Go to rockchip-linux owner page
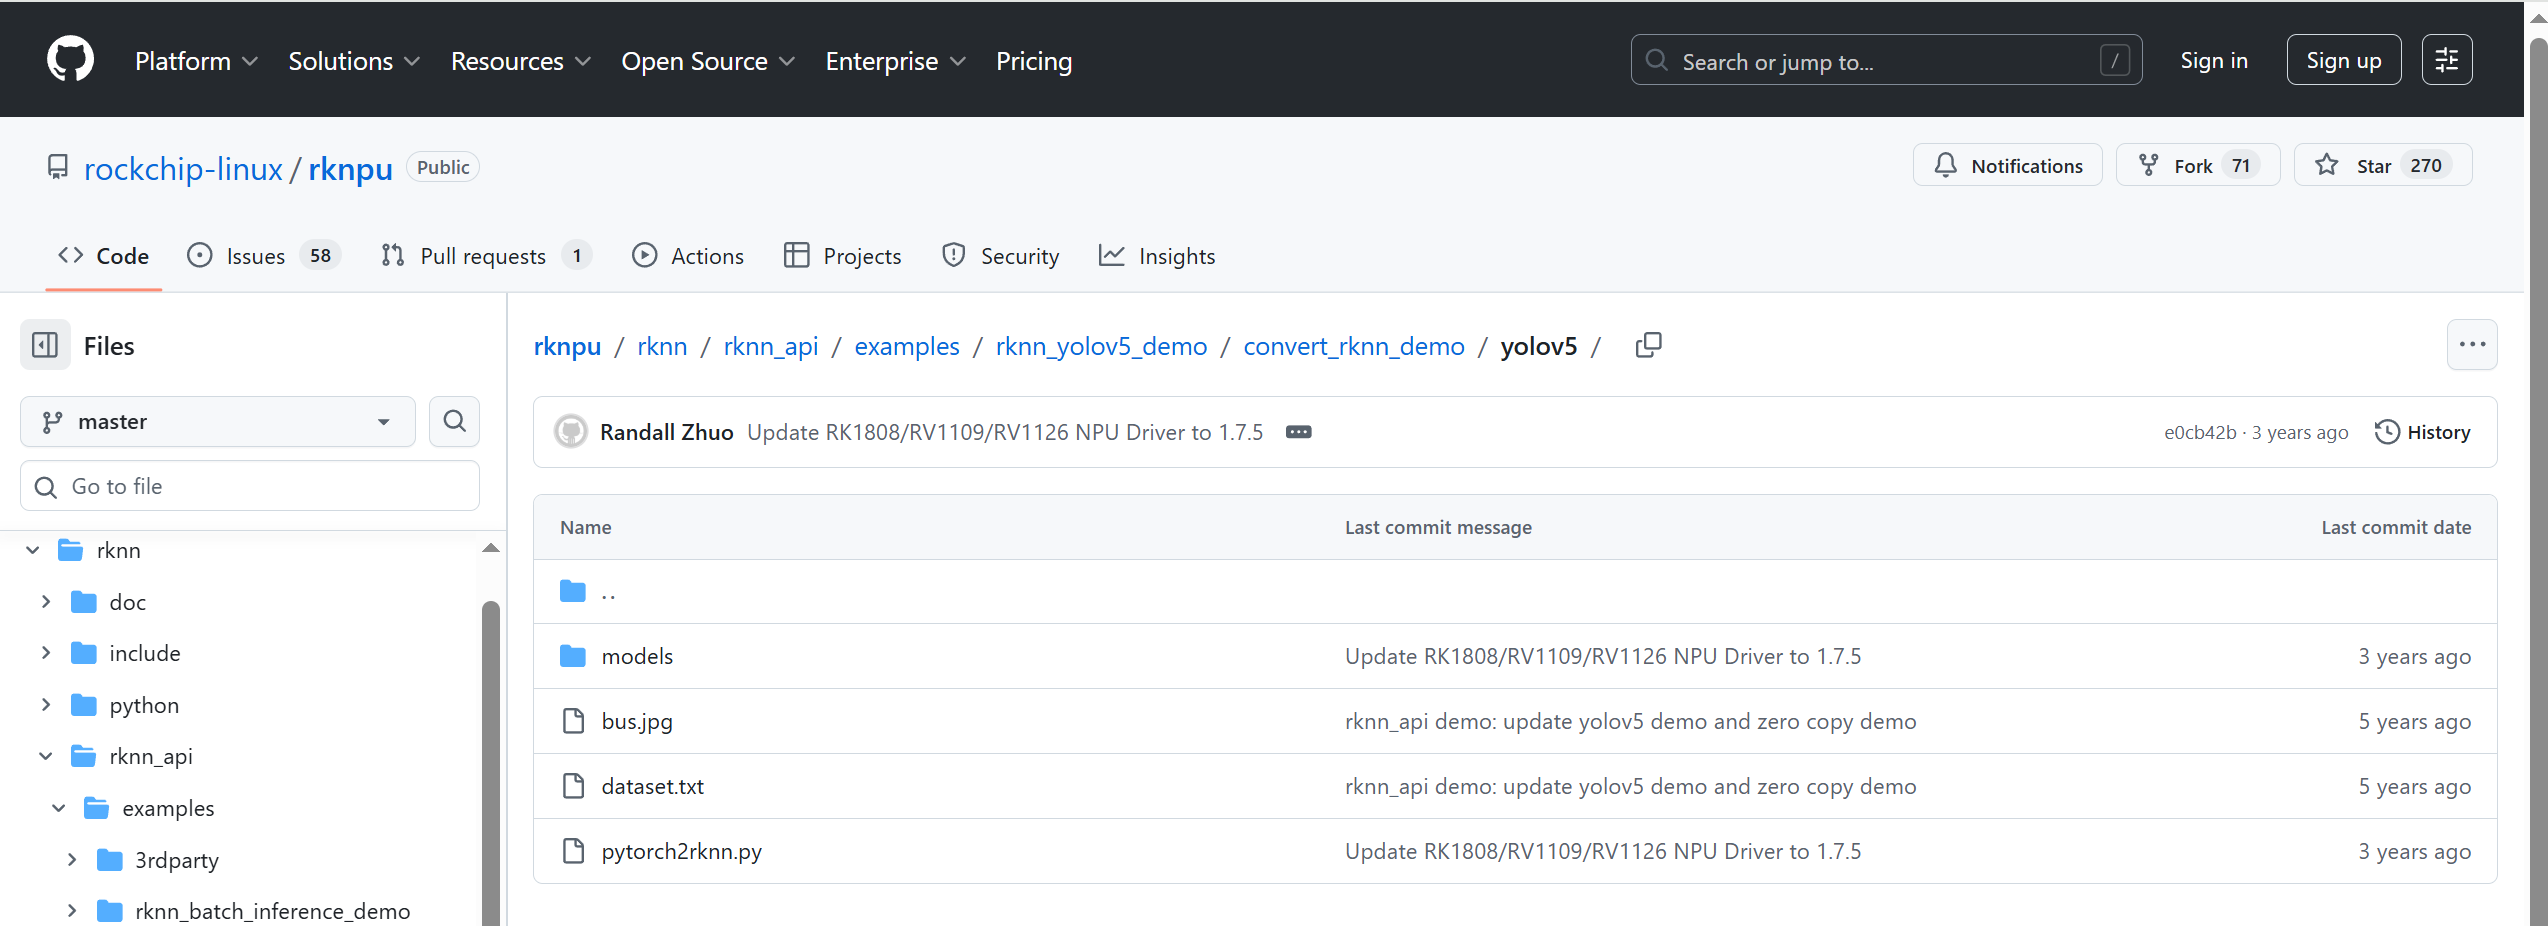This screenshot has width=2548, height=926. [x=183, y=168]
